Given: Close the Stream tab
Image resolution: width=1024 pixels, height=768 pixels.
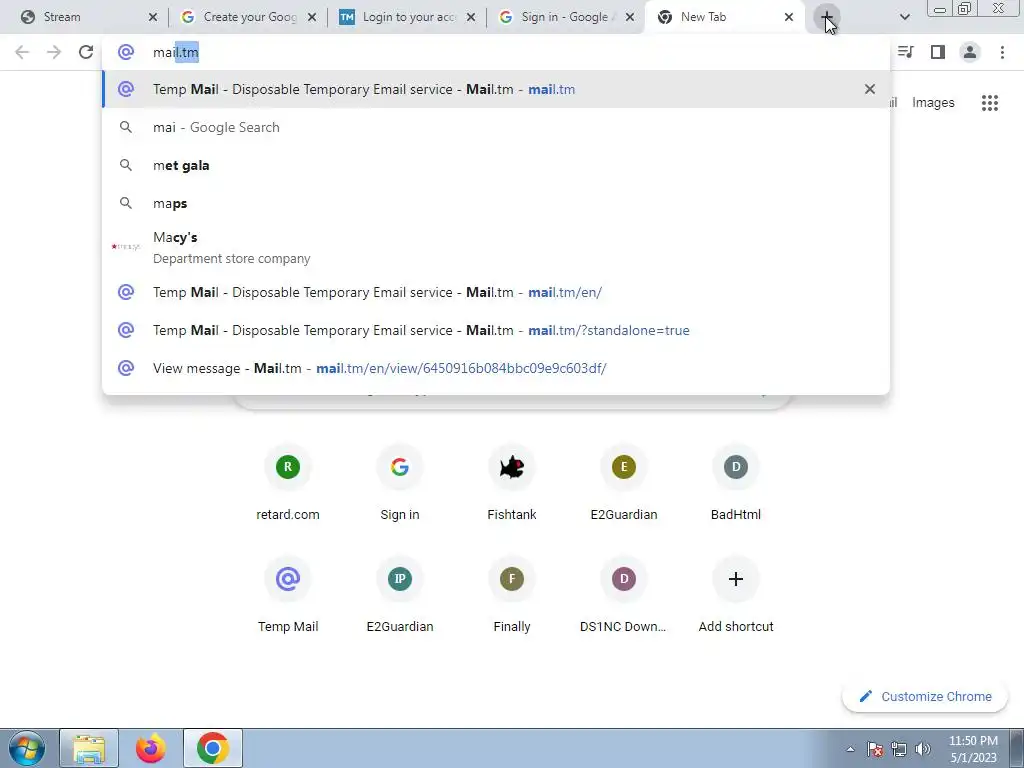Looking at the screenshot, I should click(x=153, y=18).
